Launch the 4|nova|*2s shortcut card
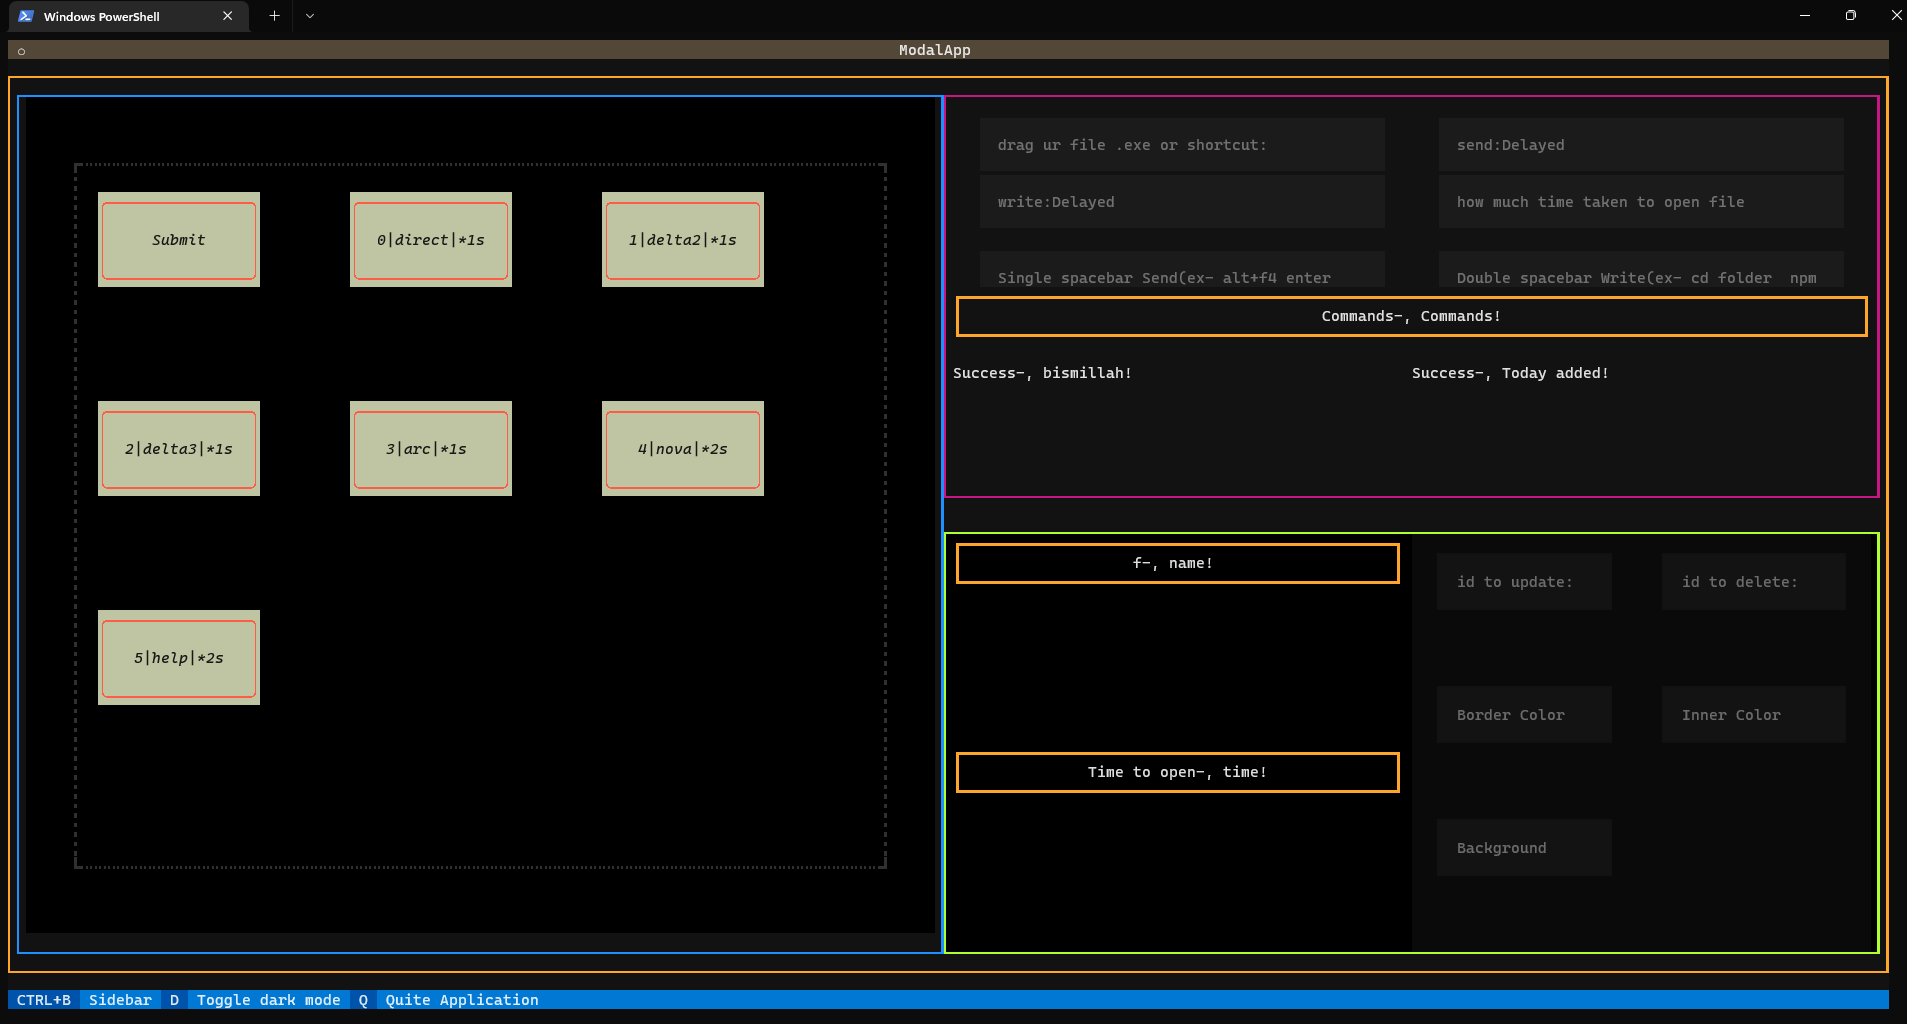 pos(682,448)
